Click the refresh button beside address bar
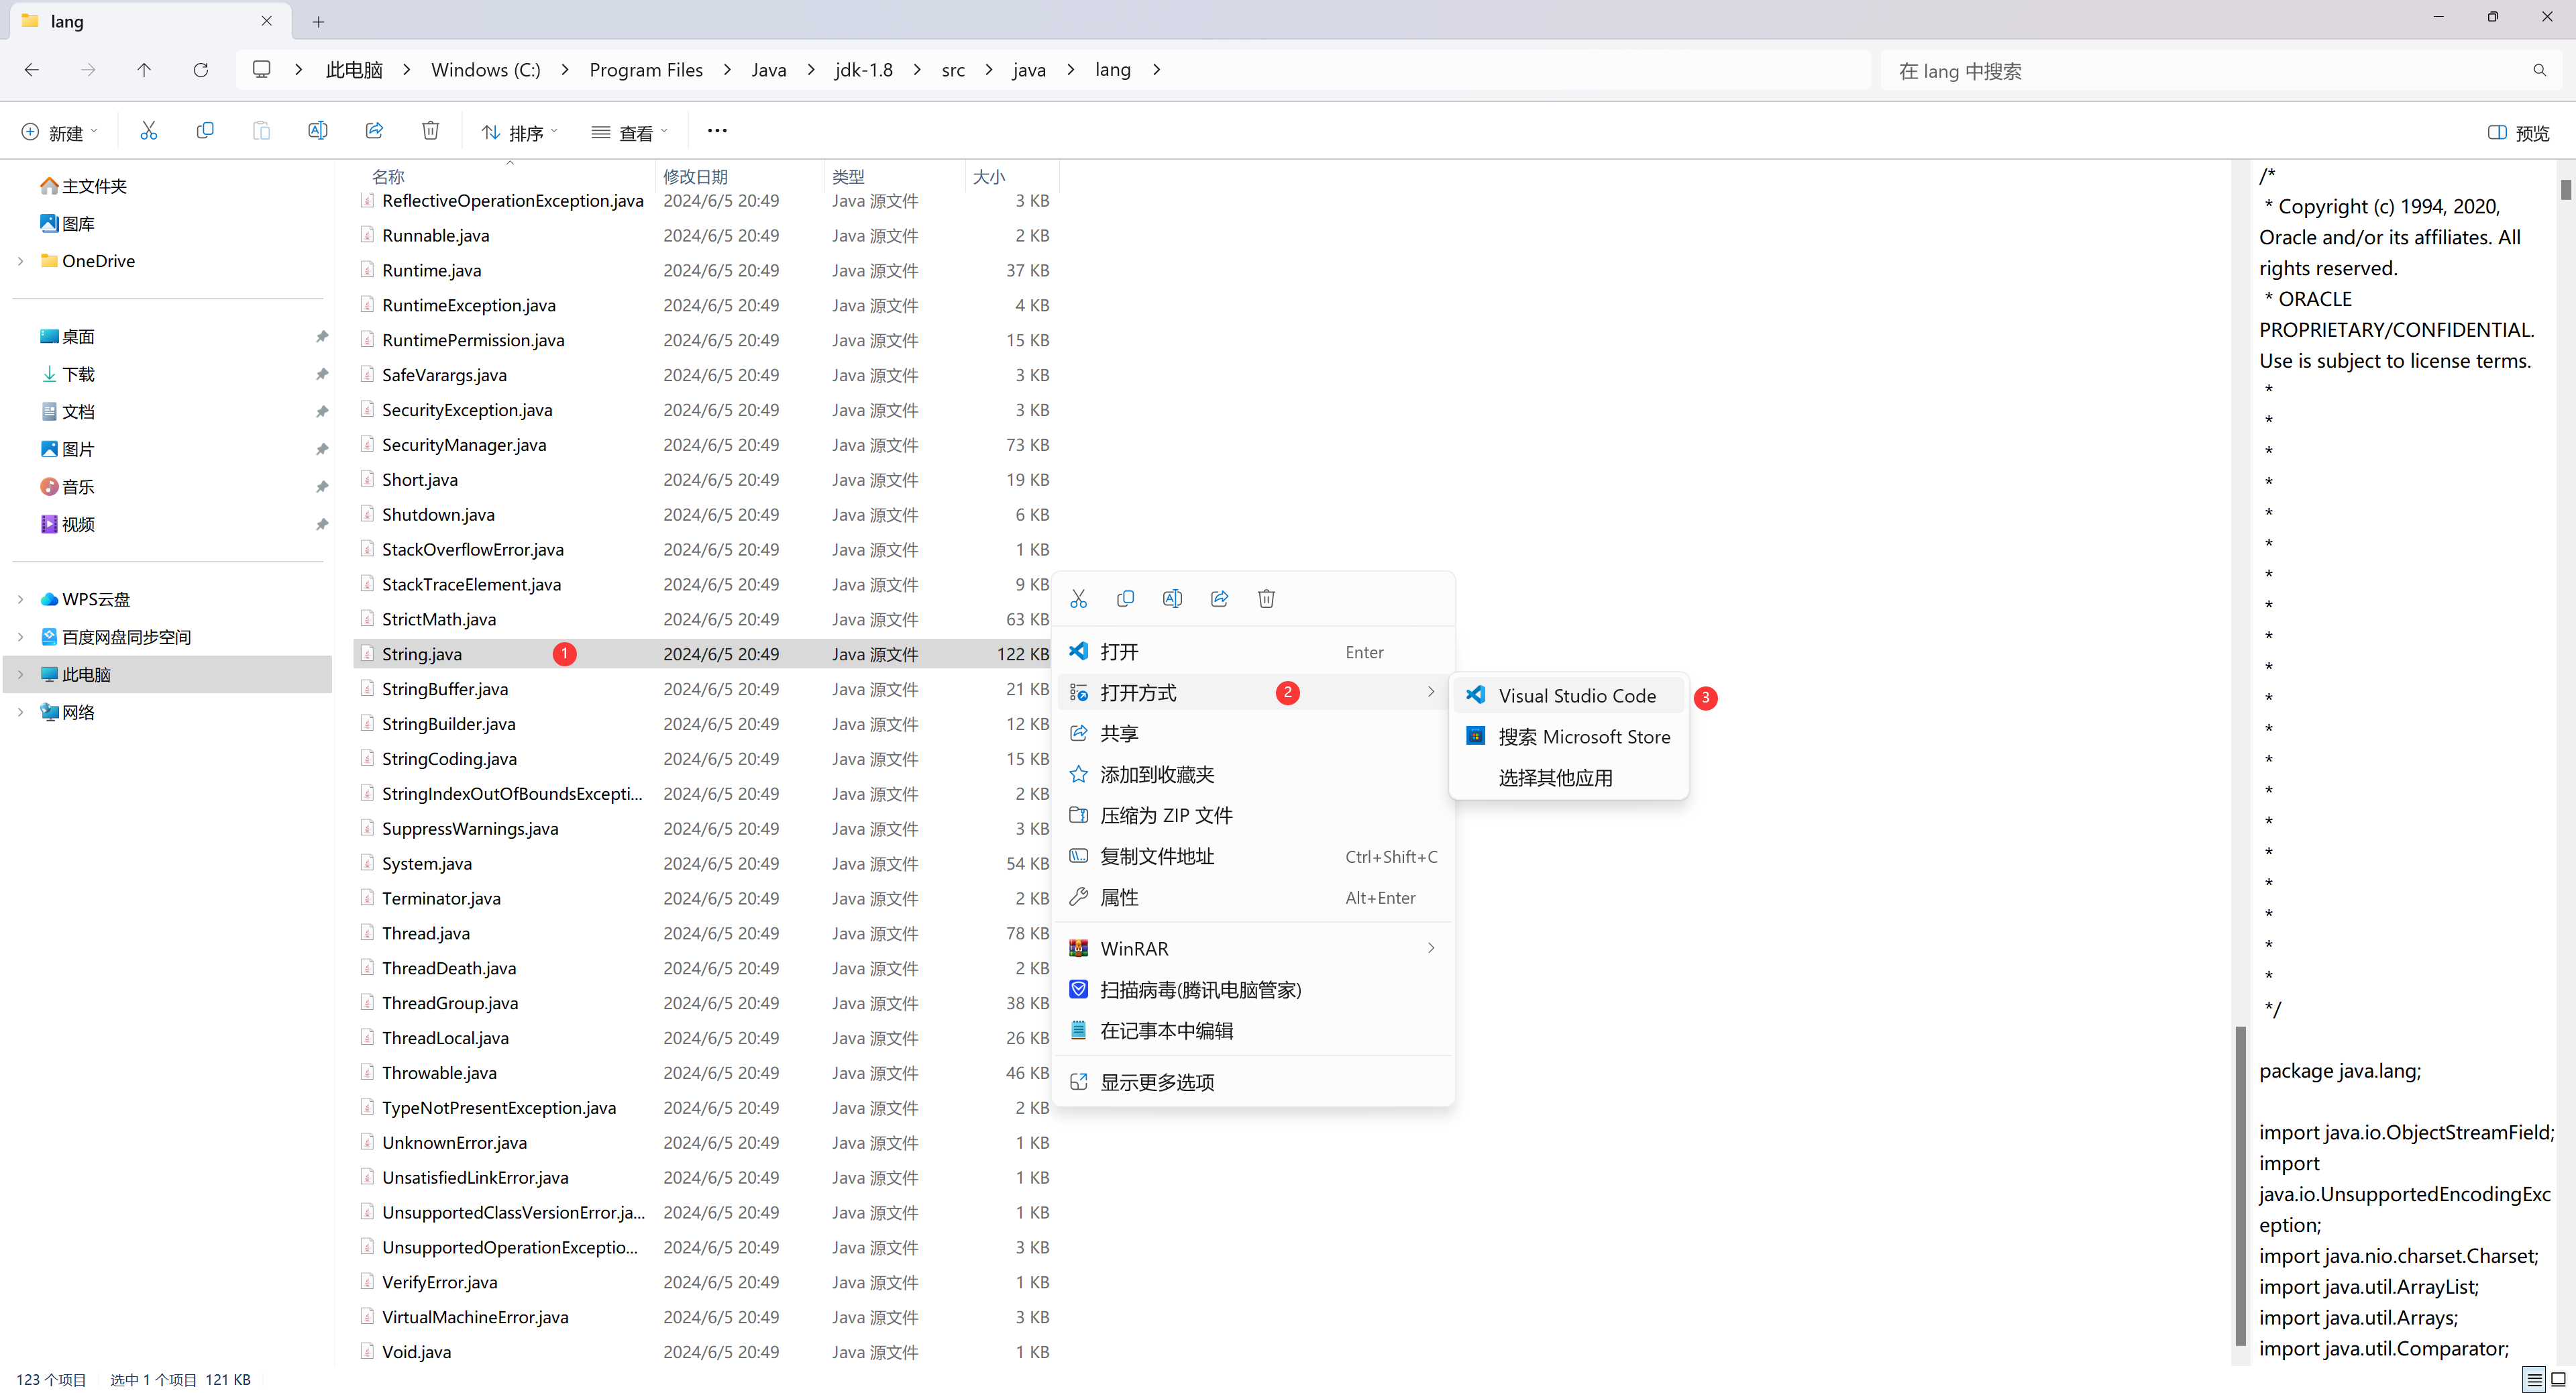2576x1393 pixels. click(201, 70)
